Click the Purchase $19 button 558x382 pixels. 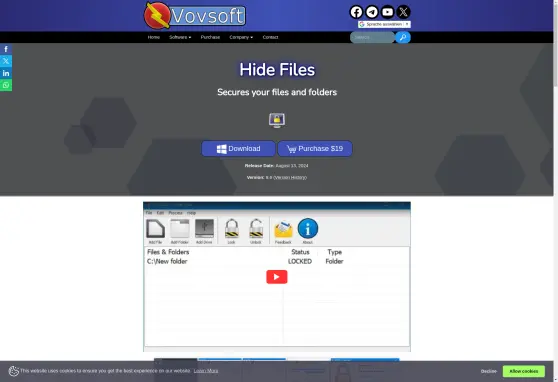pyautogui.click(x=315, y=148)
